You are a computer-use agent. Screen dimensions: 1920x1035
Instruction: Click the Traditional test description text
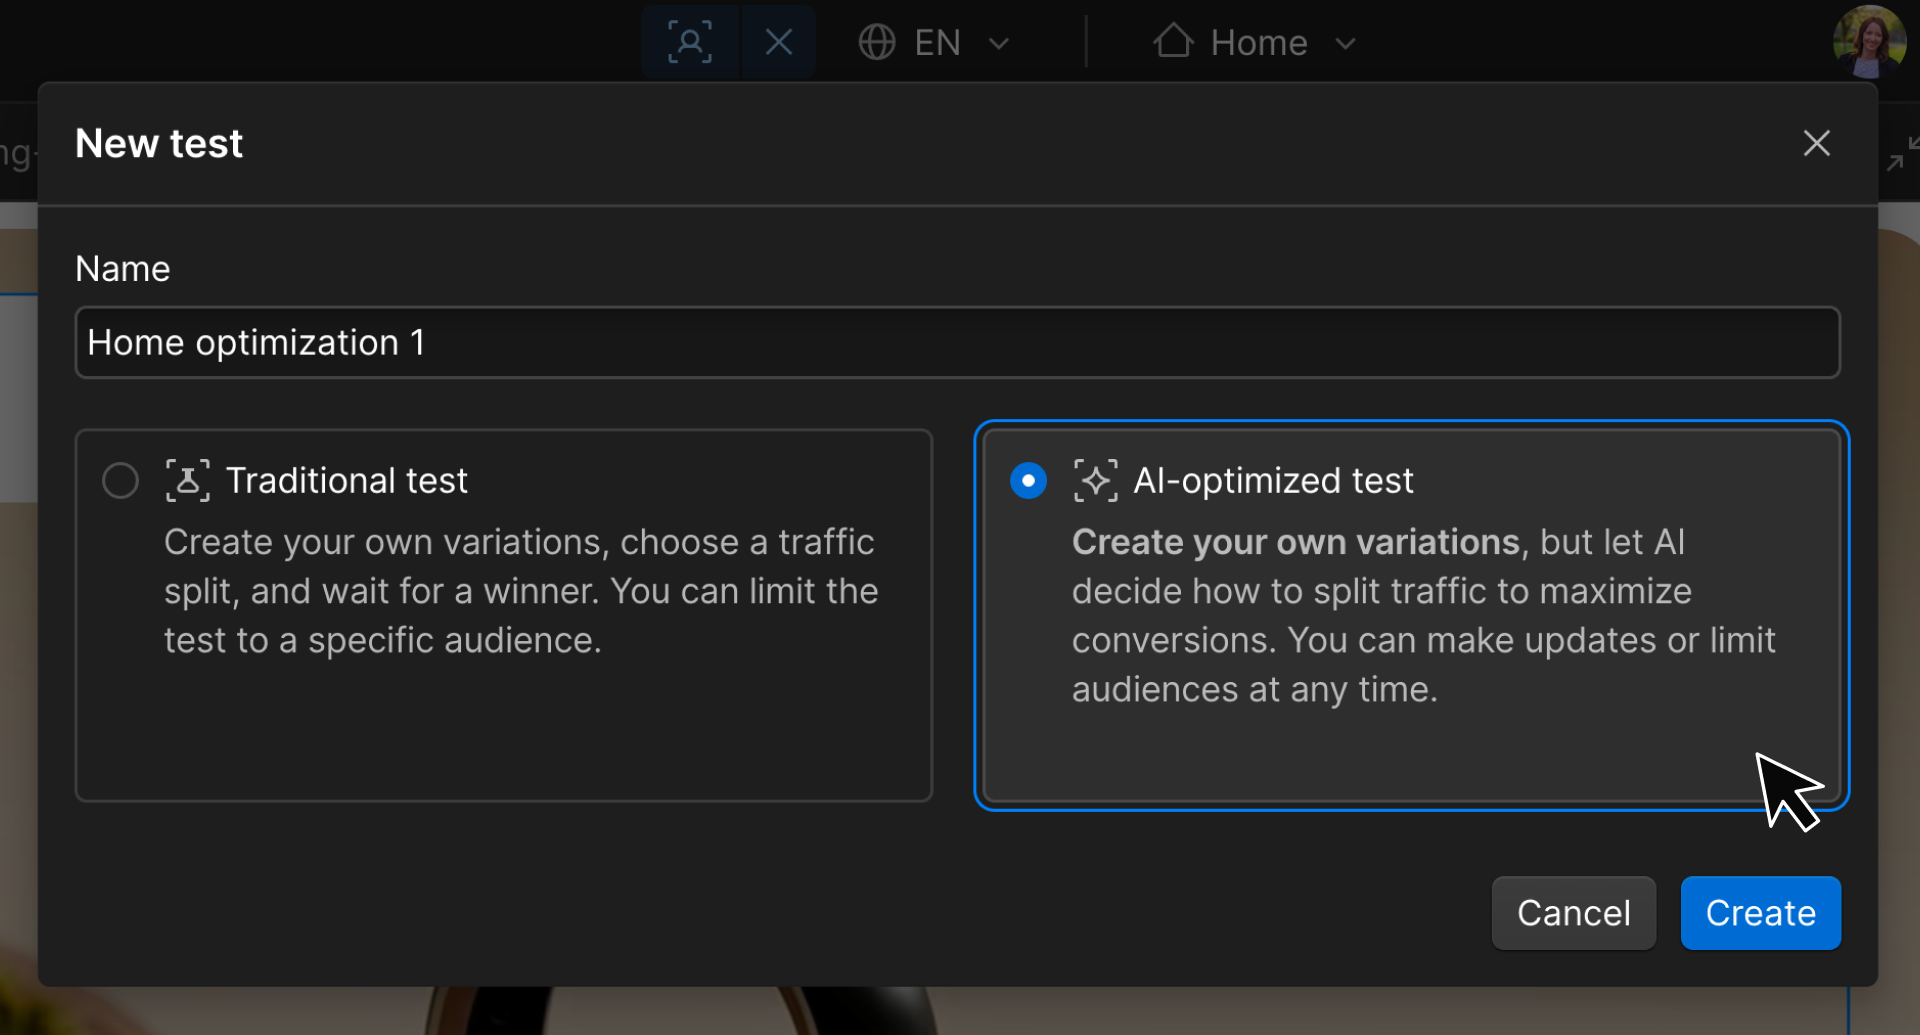[x=521, y=591]
